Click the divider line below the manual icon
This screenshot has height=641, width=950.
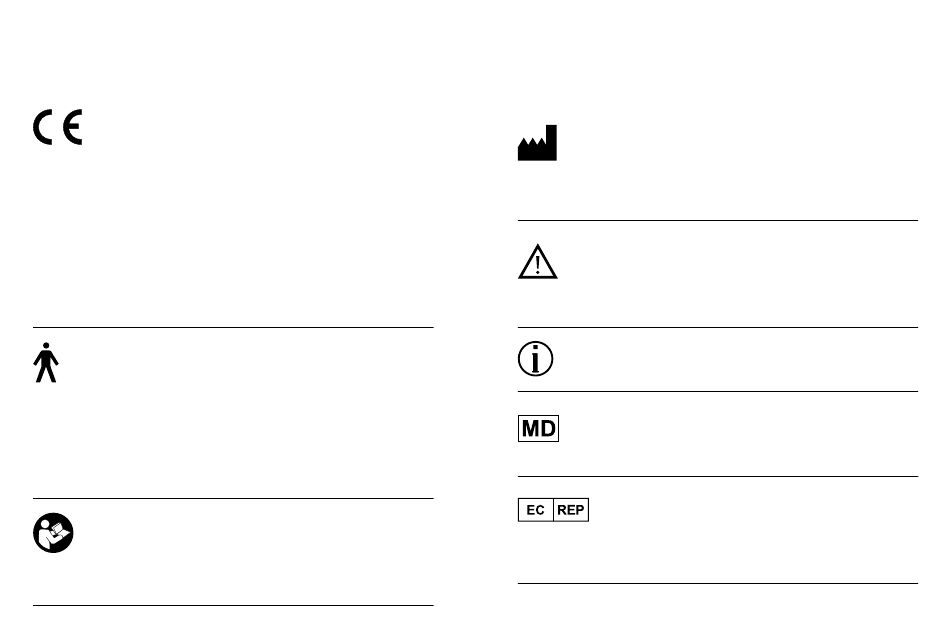coord(233,605)
